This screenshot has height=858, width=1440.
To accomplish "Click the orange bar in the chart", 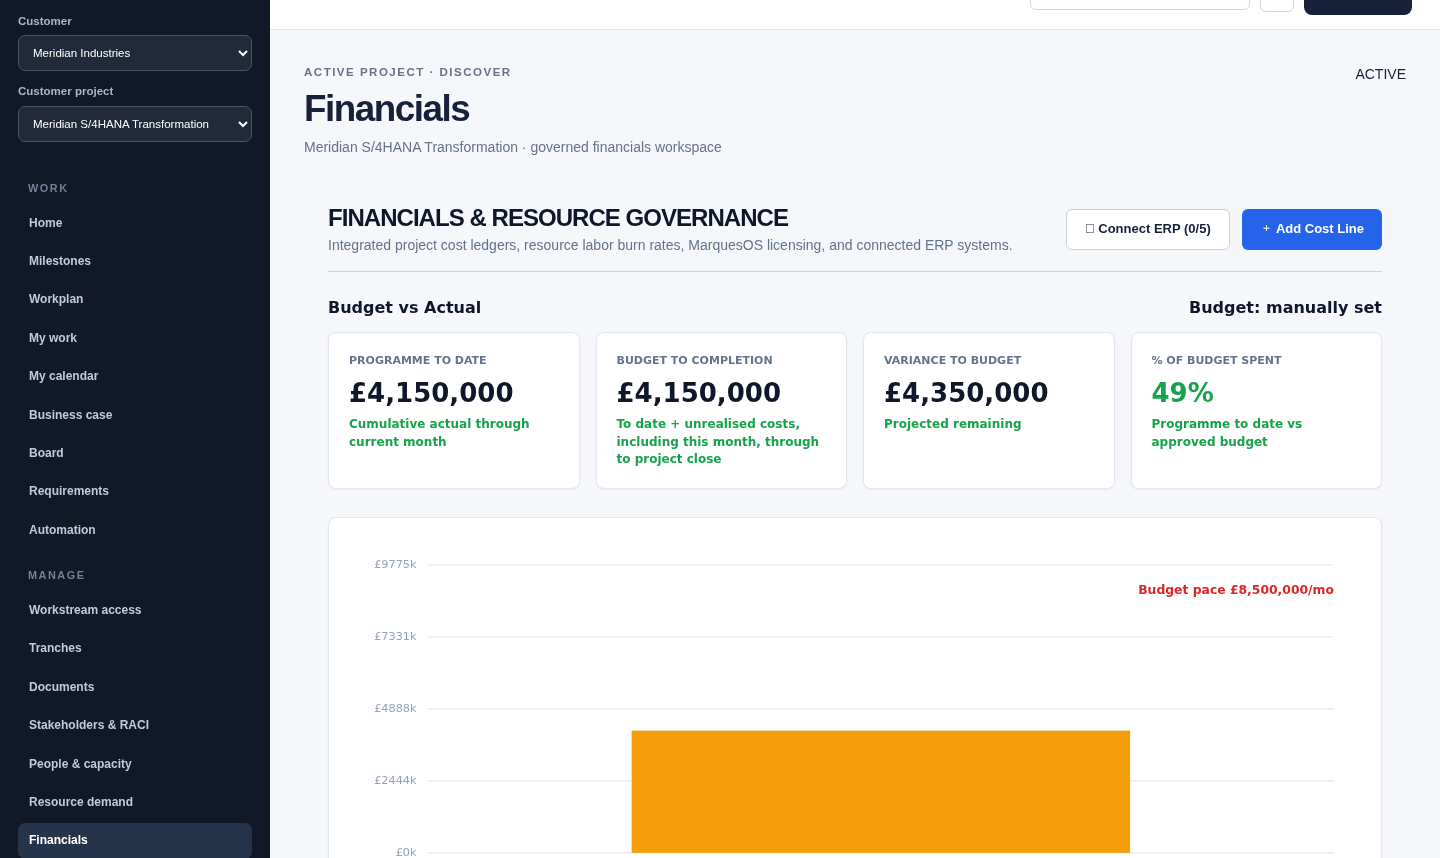I will click(881, 792).
